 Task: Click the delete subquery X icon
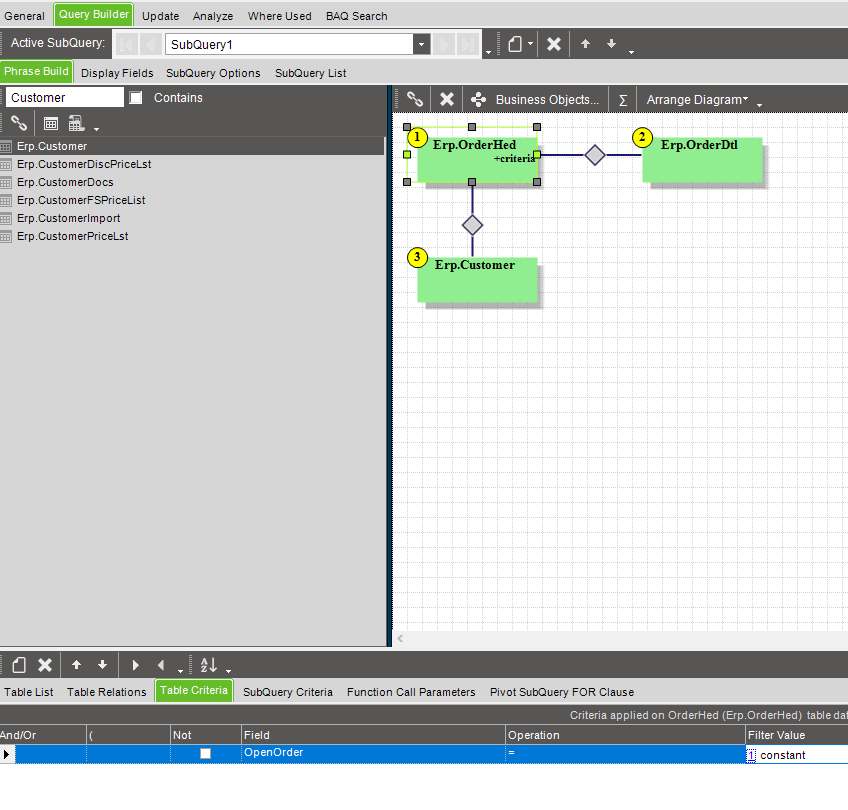[554, 44]
